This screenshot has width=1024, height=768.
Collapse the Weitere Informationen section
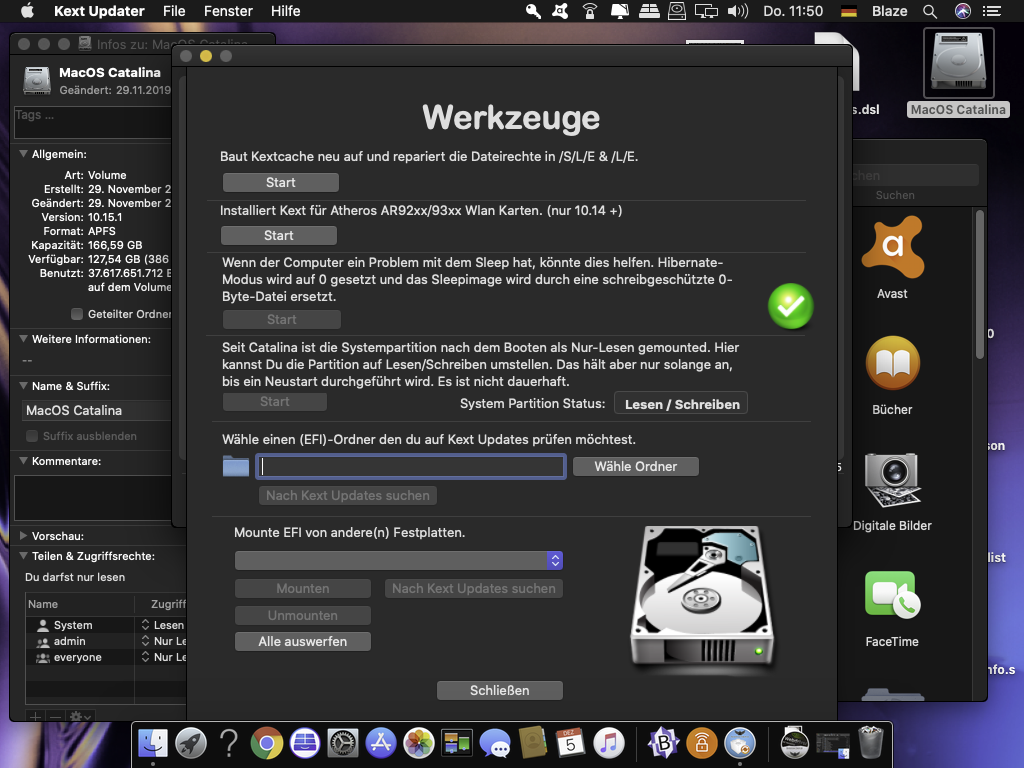(24, 339)
